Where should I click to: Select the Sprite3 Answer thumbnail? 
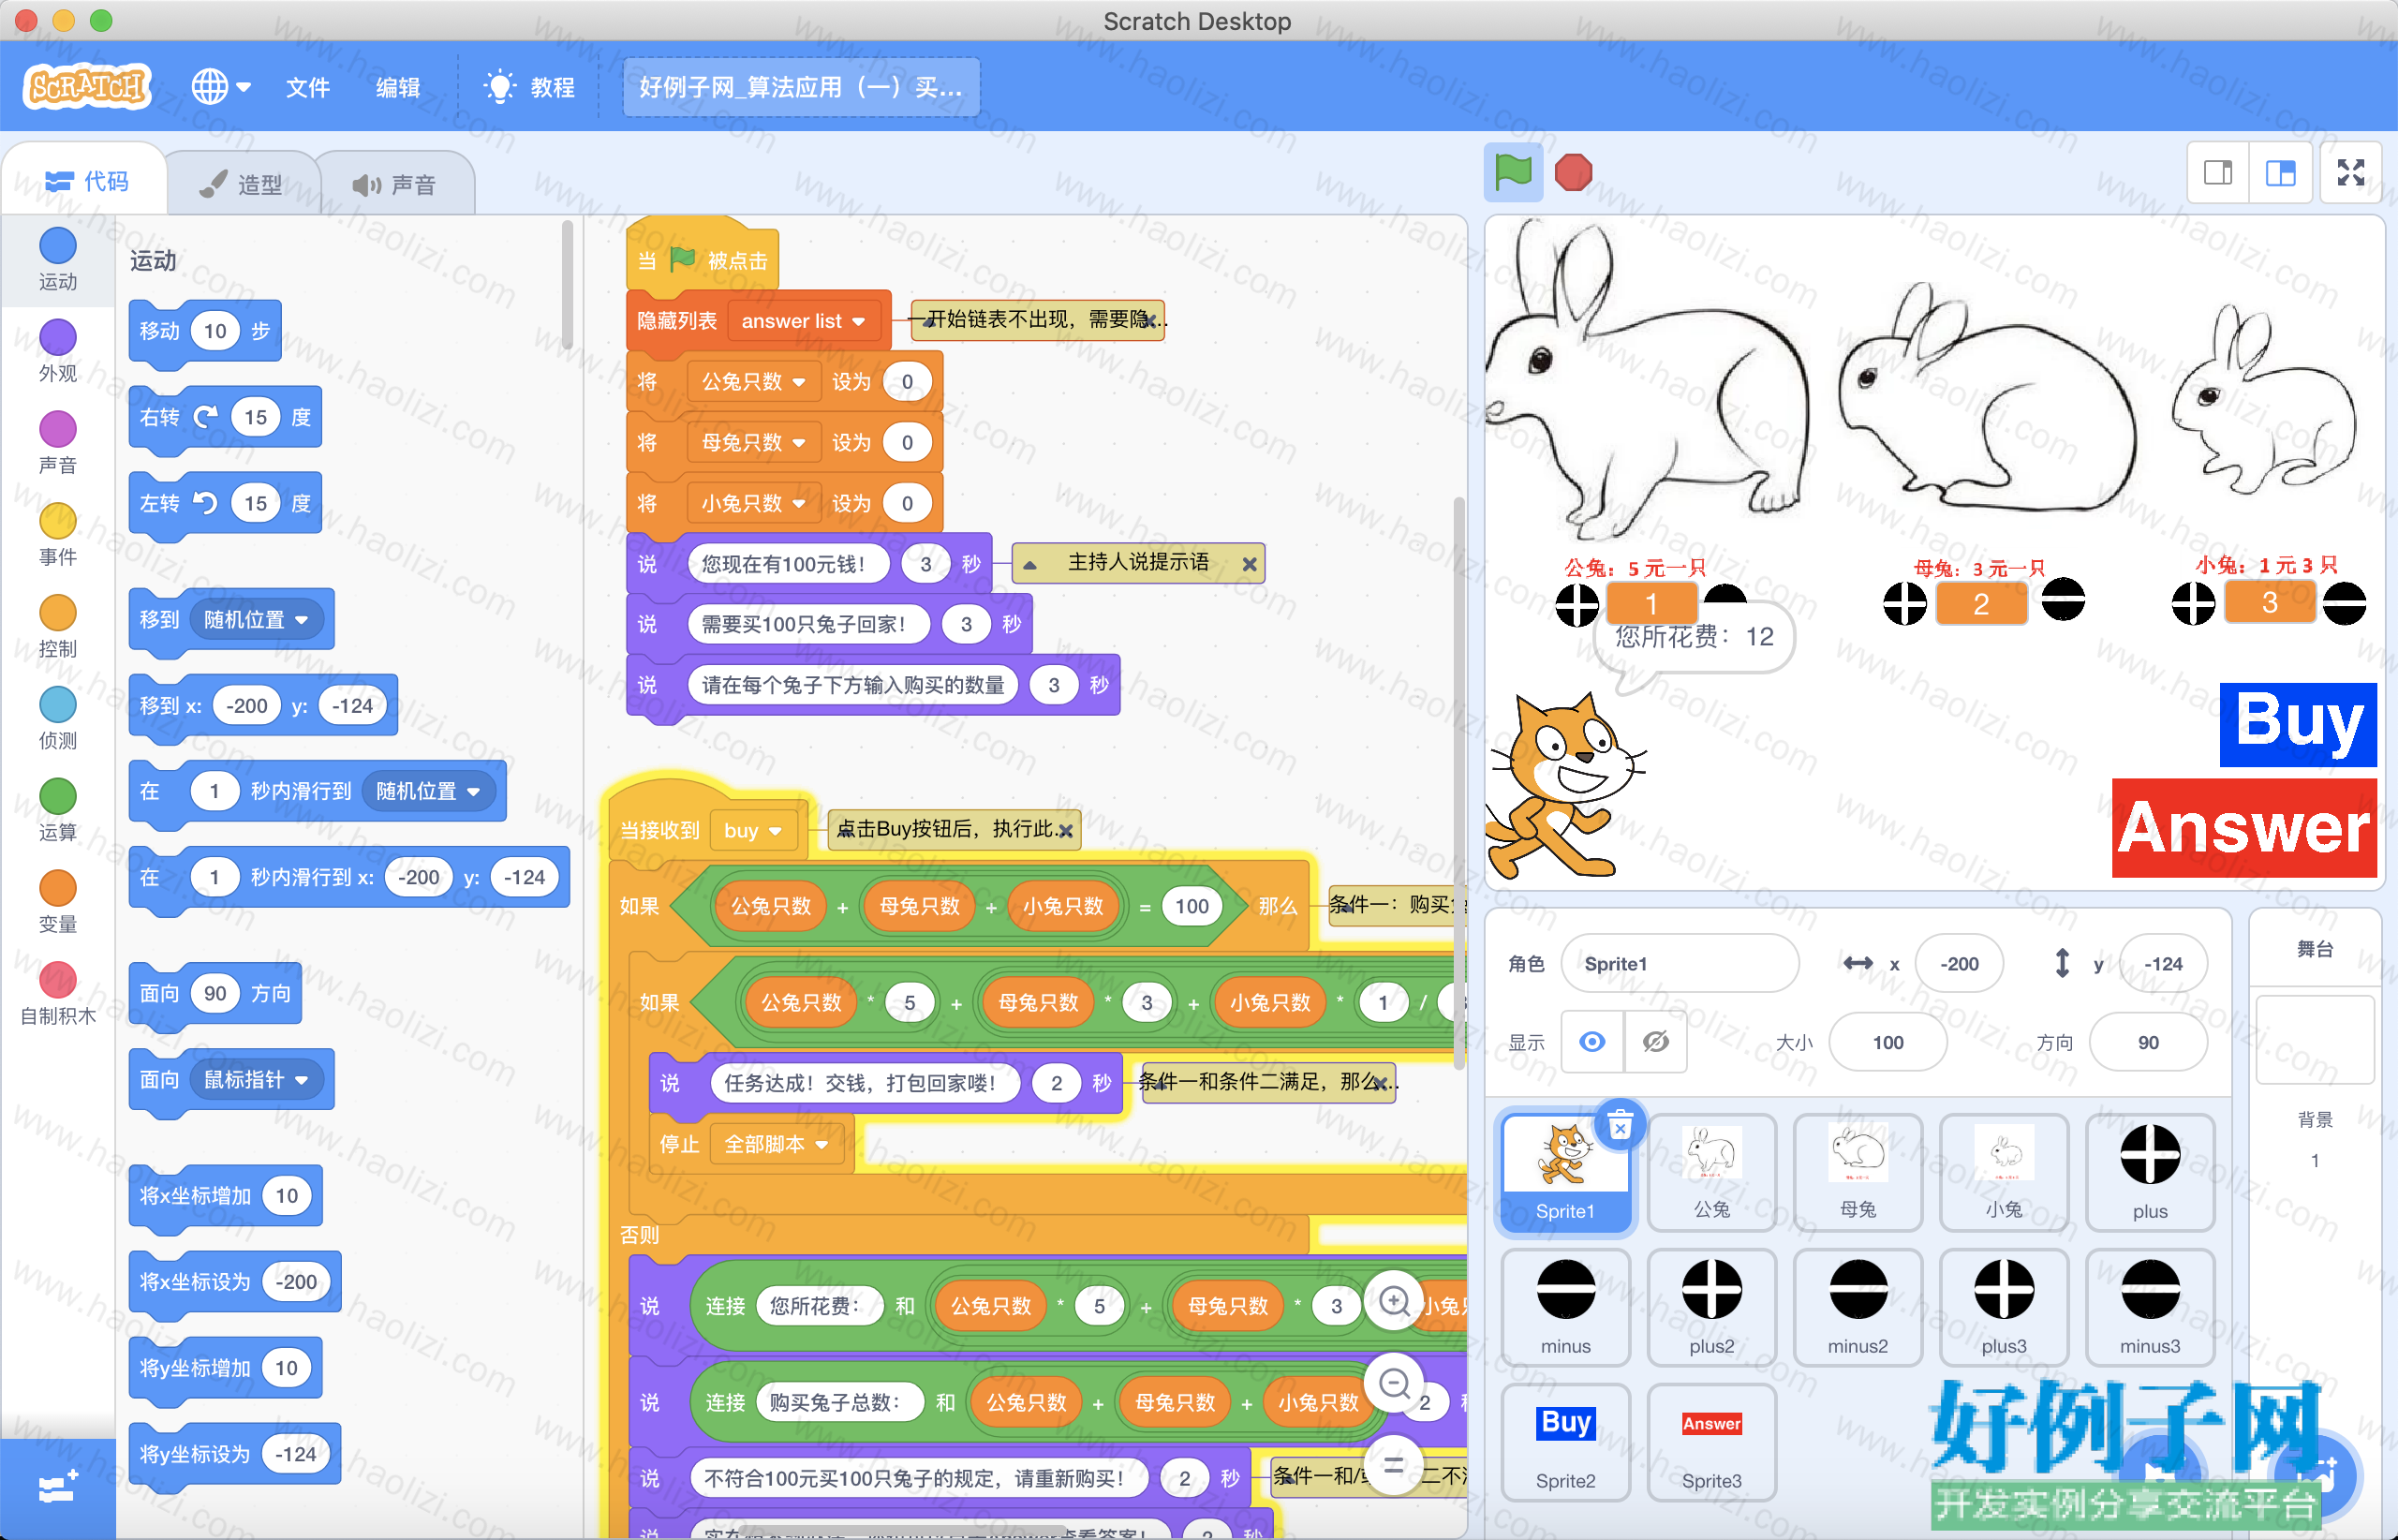point(1711,1443)
